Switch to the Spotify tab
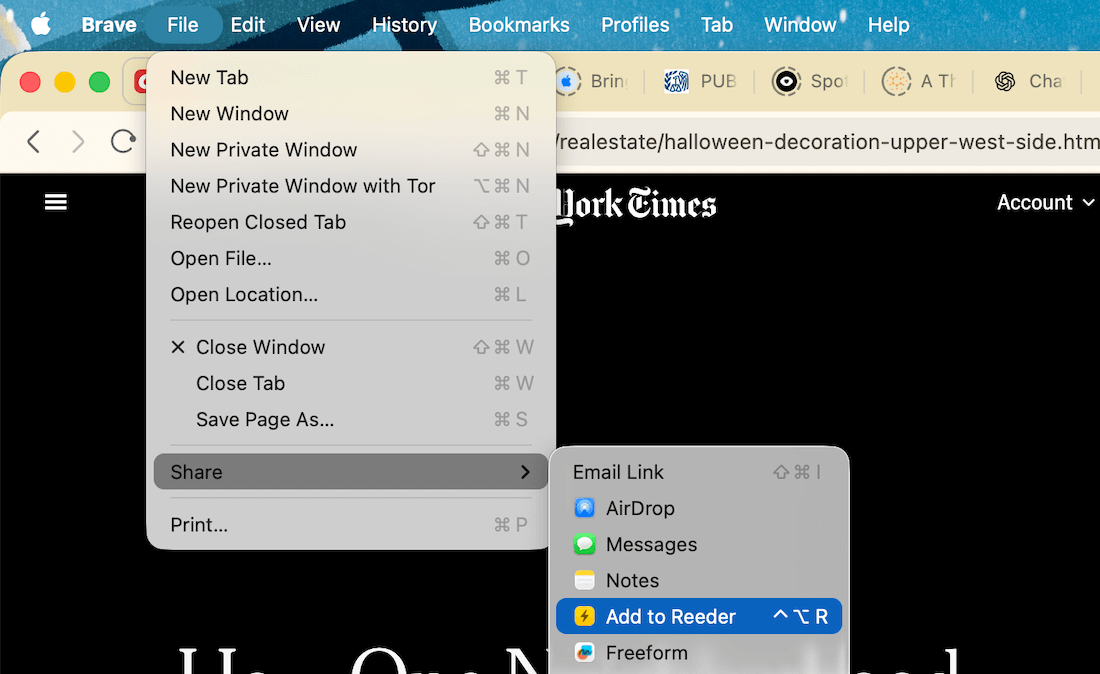This screenshot has height=674, width=1100. point(810,81)
